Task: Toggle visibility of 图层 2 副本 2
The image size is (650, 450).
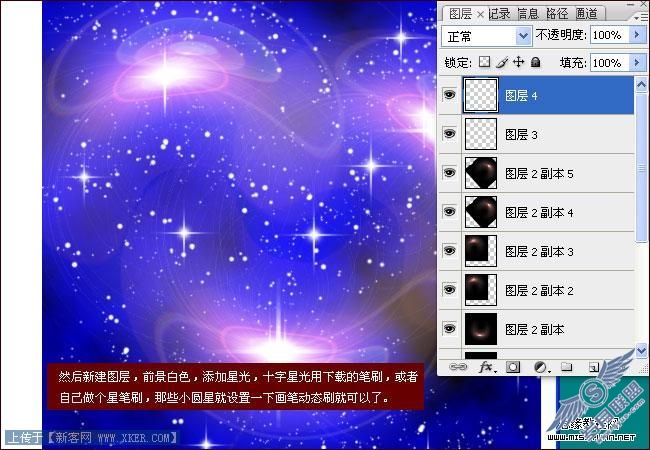Action: (449, 289)
